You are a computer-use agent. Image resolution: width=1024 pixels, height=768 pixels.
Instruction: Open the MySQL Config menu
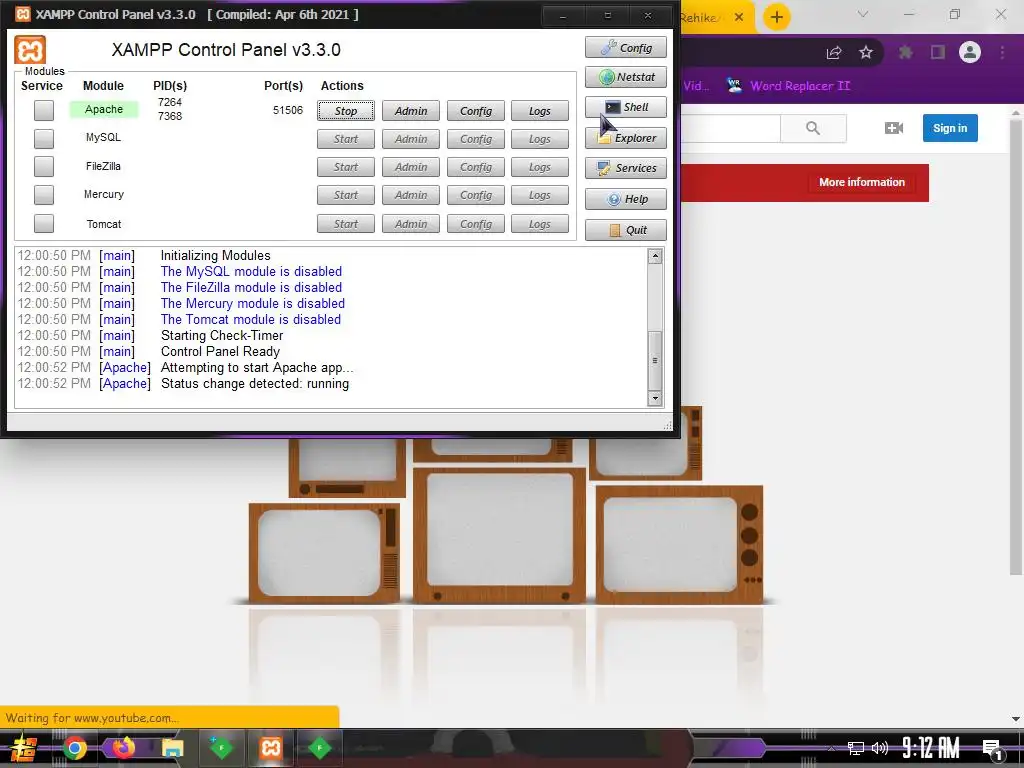click(475, 139)
